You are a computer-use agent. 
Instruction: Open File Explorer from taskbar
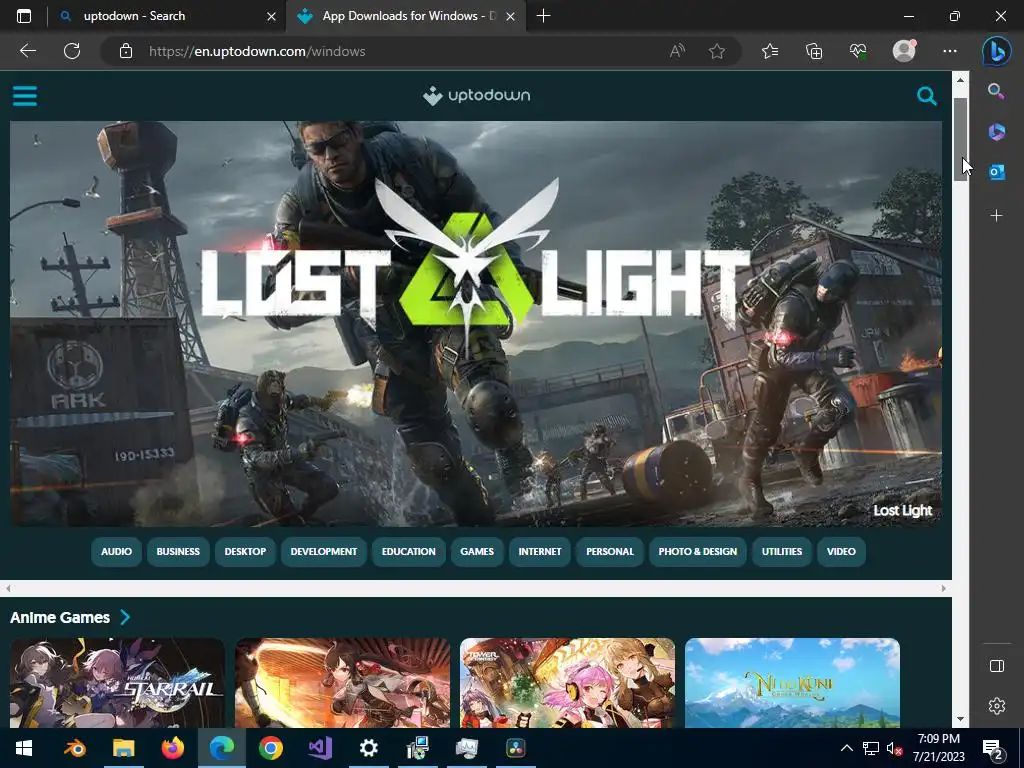123,748
